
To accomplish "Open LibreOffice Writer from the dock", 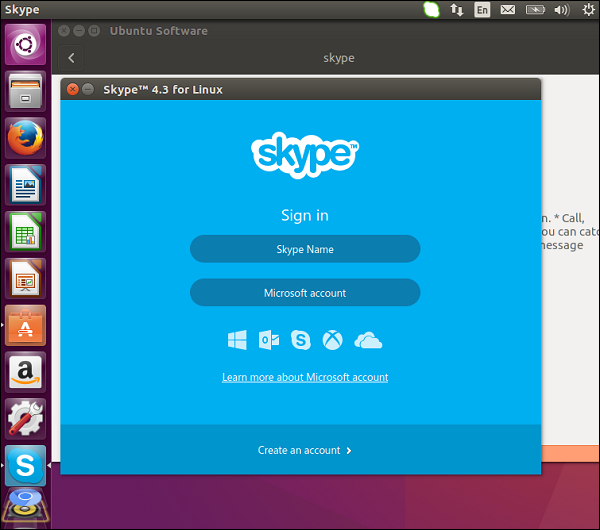I will (x=25, y=185).
